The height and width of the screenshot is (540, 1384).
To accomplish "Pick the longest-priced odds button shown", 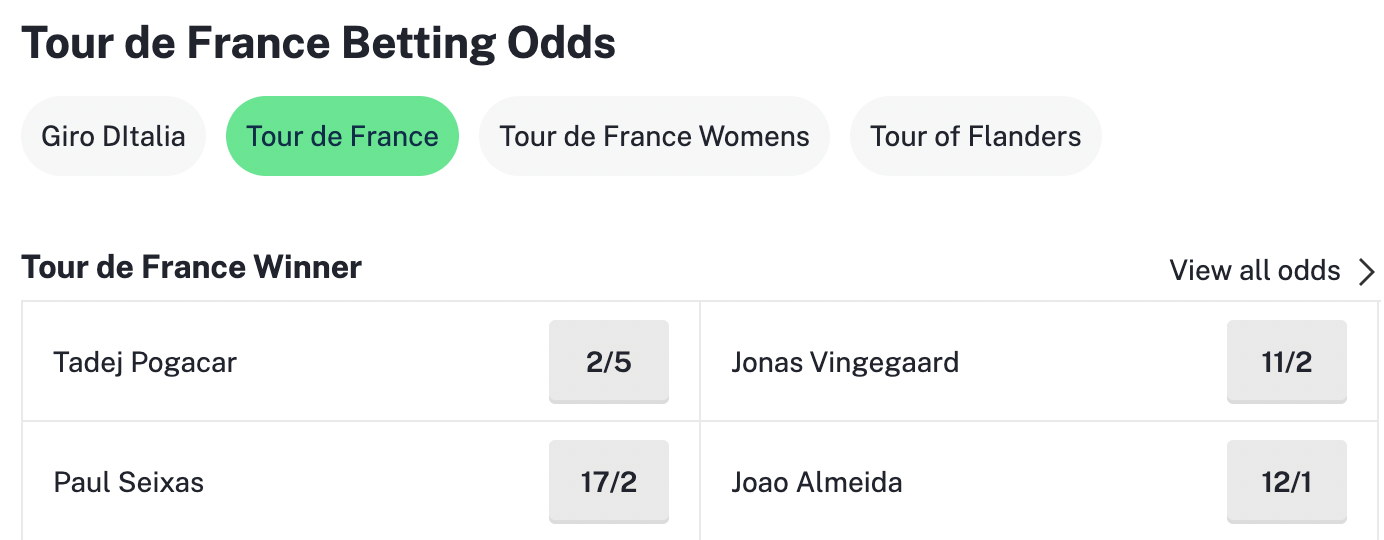I will pyautogui.click(x=1286, y=482).
